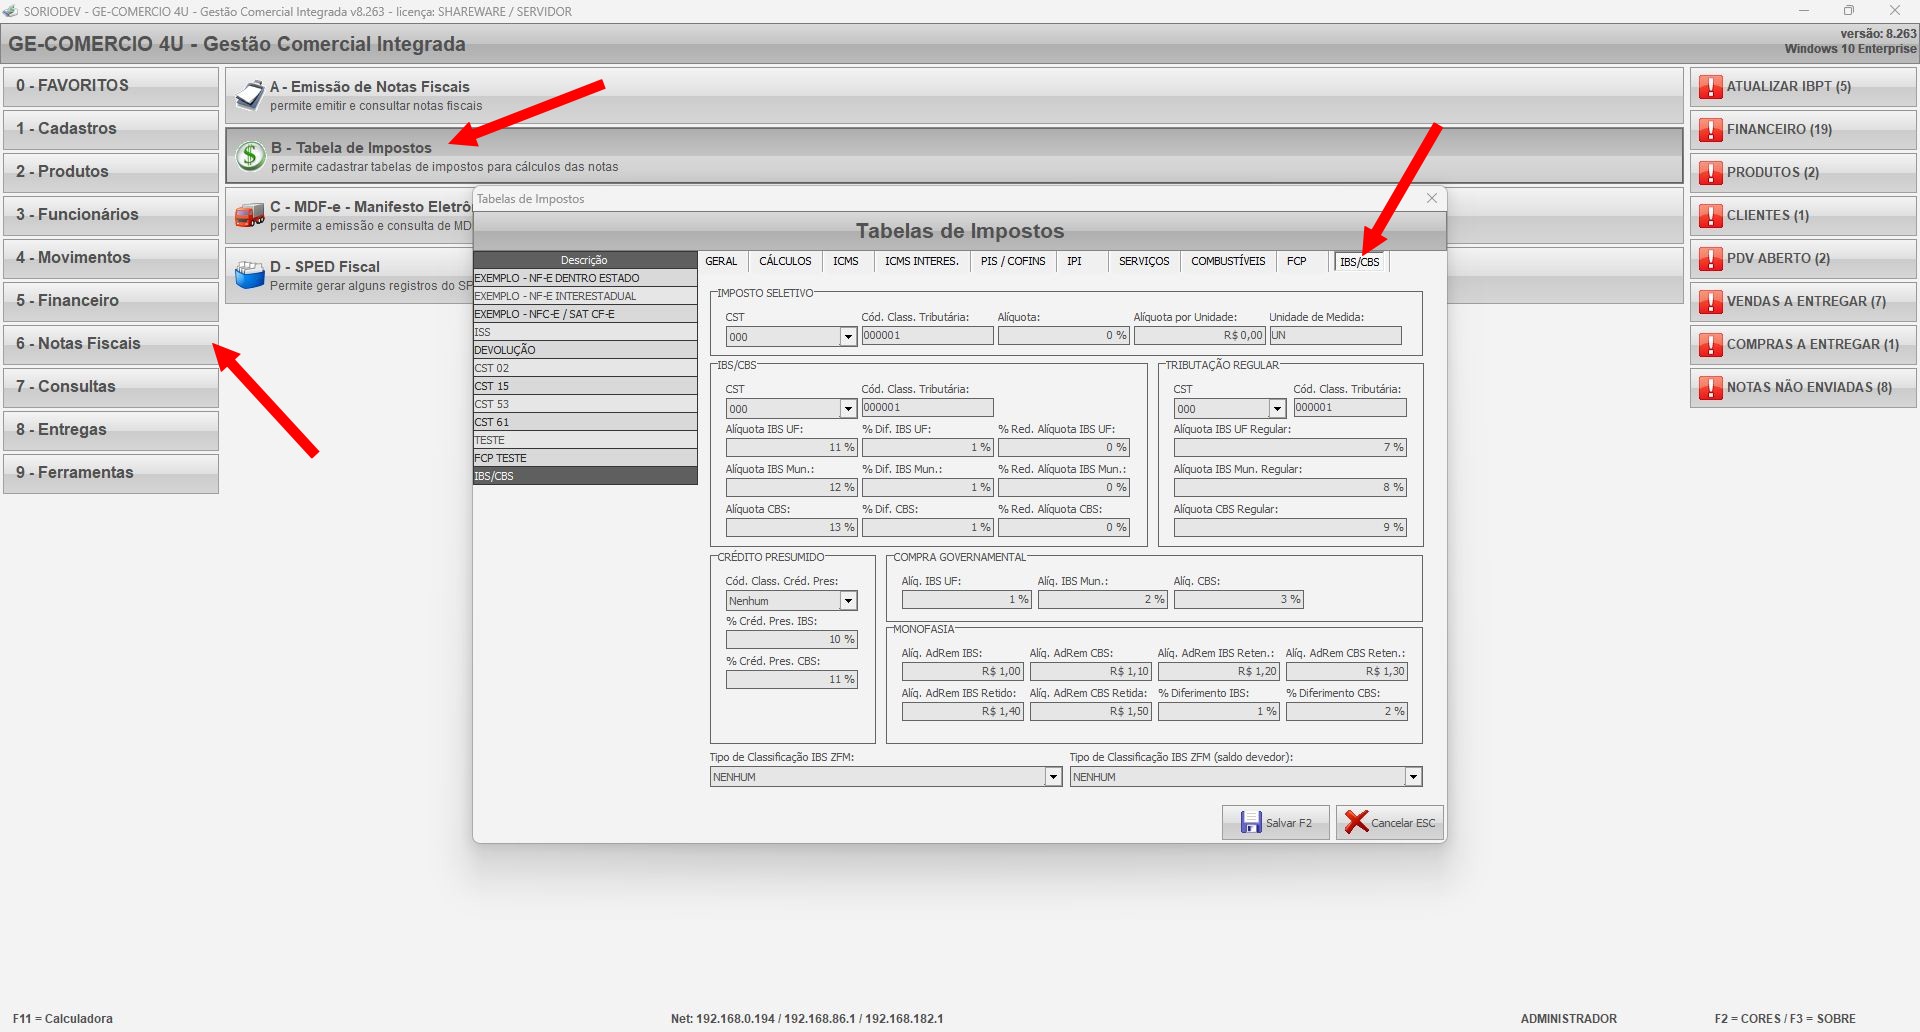This screenshot has width=1920, height=1032.
Task: Open the ATUALIZAR IBPT alert icon
Action: click(x=1711, y=87)
